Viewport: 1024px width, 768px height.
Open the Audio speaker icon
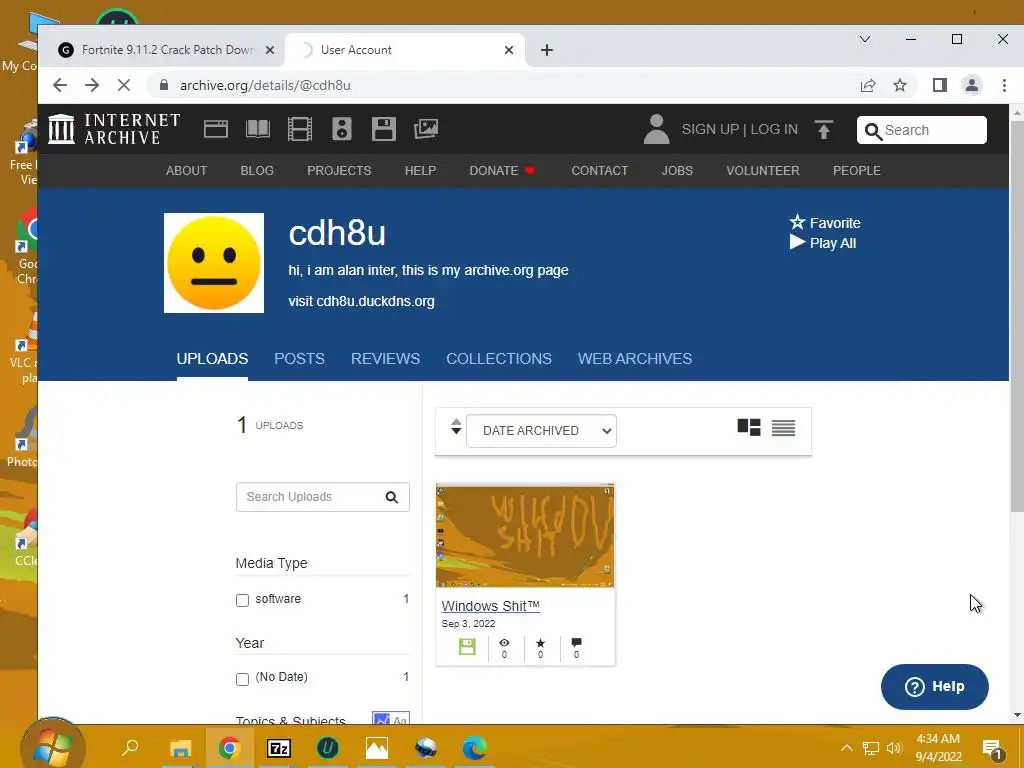[342, 129]
